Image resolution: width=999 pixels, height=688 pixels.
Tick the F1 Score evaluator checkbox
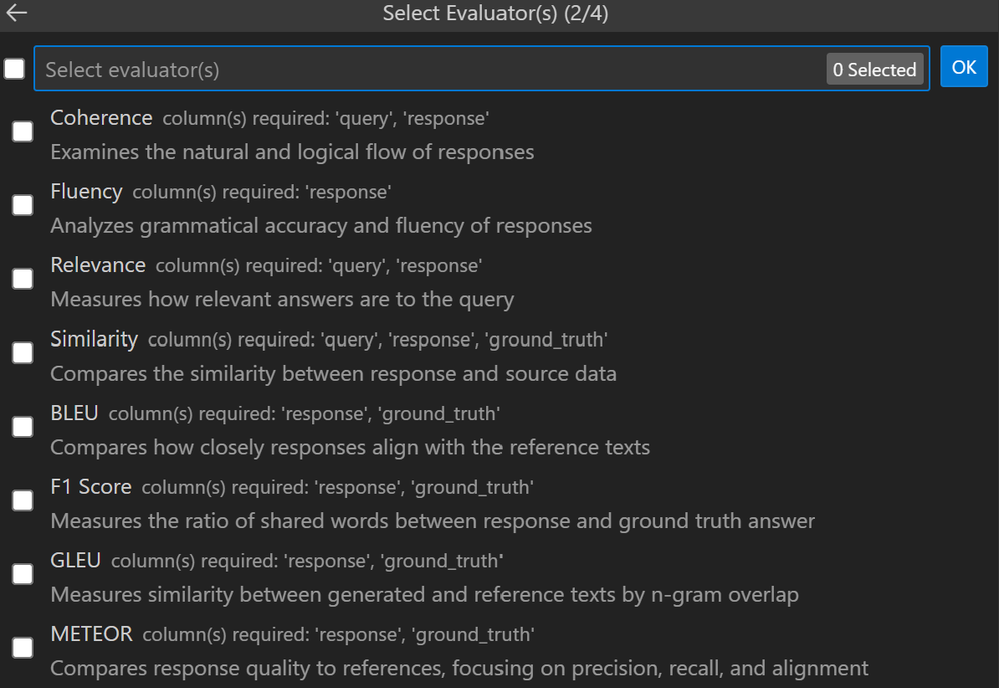[22, 501]
